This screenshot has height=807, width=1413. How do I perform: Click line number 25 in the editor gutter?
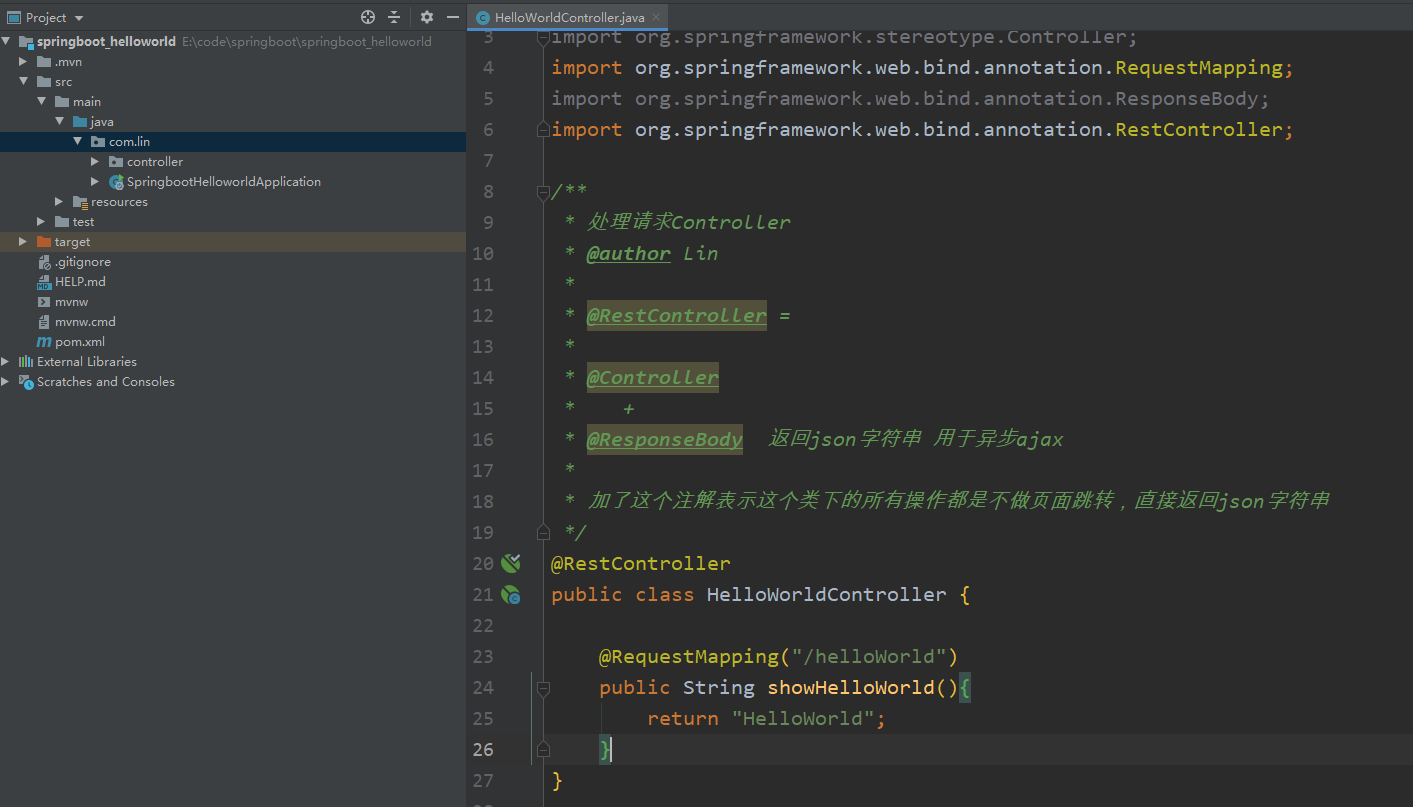coord(483,718)
